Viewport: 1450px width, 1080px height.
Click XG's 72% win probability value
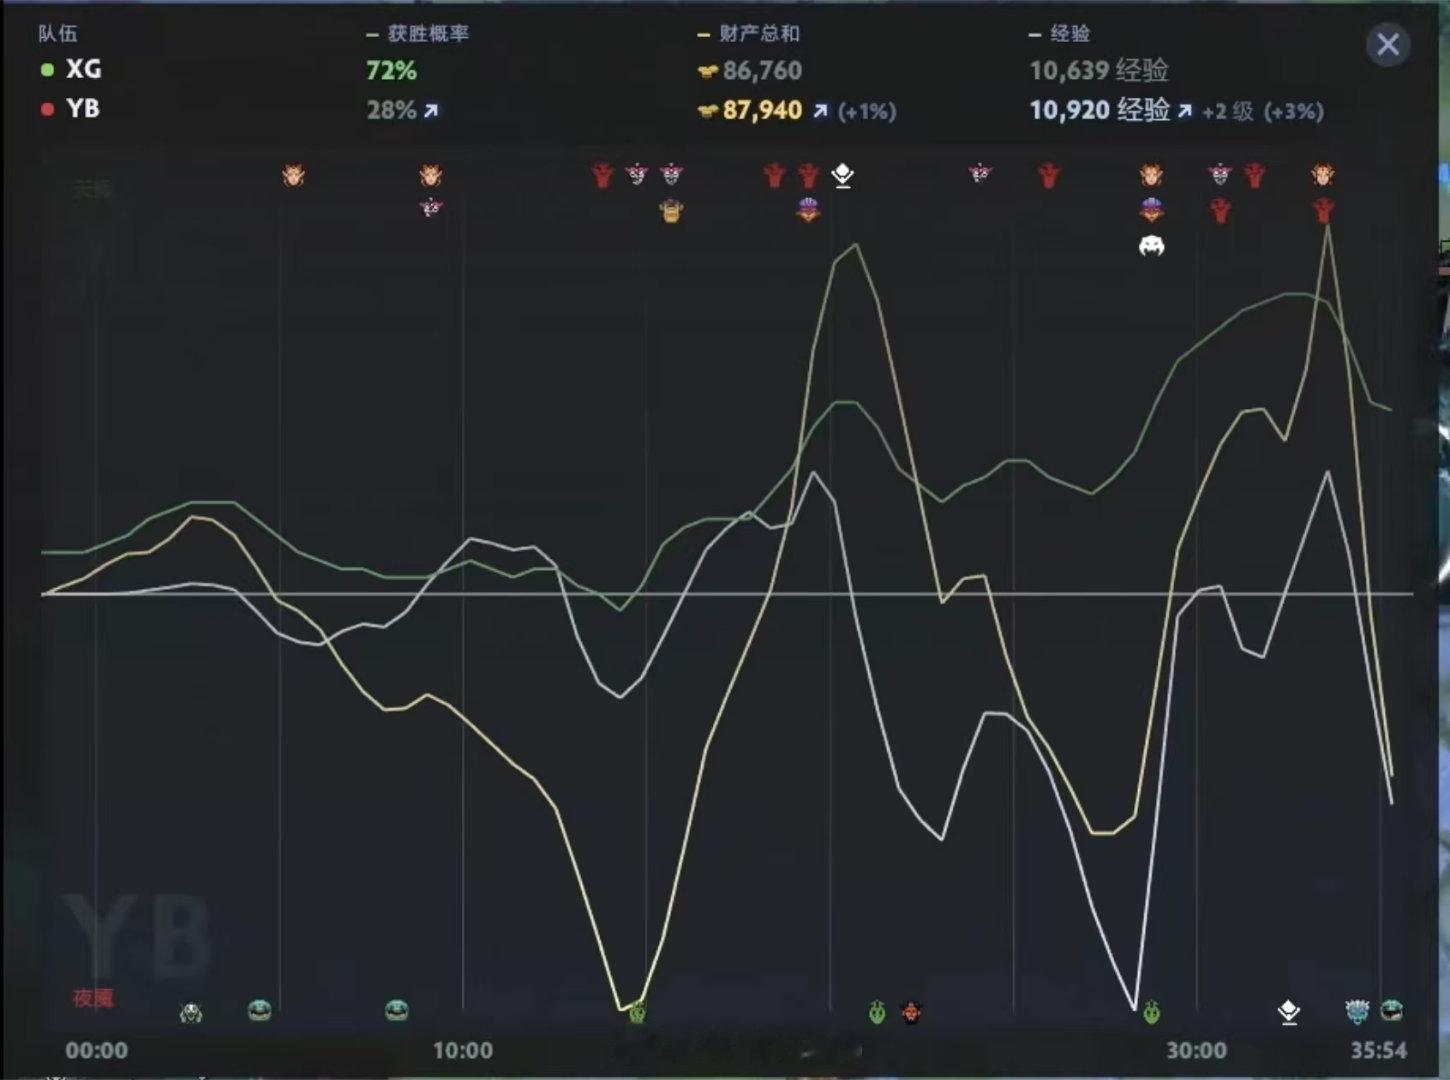tap(391, 70)
